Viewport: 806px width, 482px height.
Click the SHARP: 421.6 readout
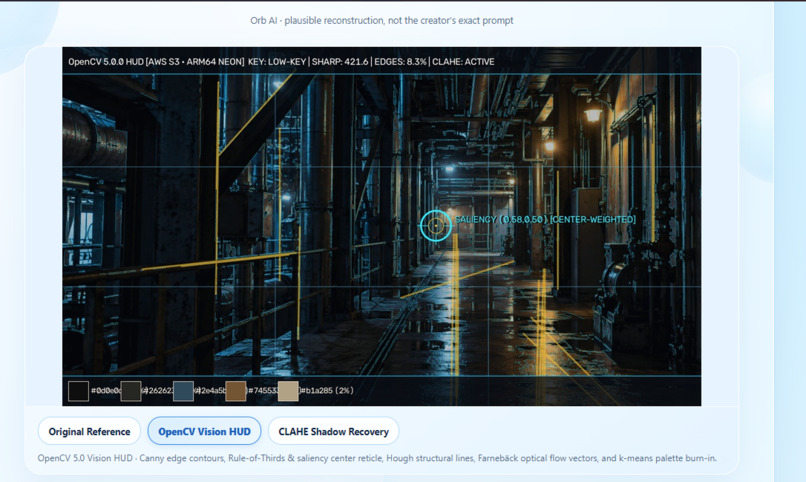click(x=340, y=62)
